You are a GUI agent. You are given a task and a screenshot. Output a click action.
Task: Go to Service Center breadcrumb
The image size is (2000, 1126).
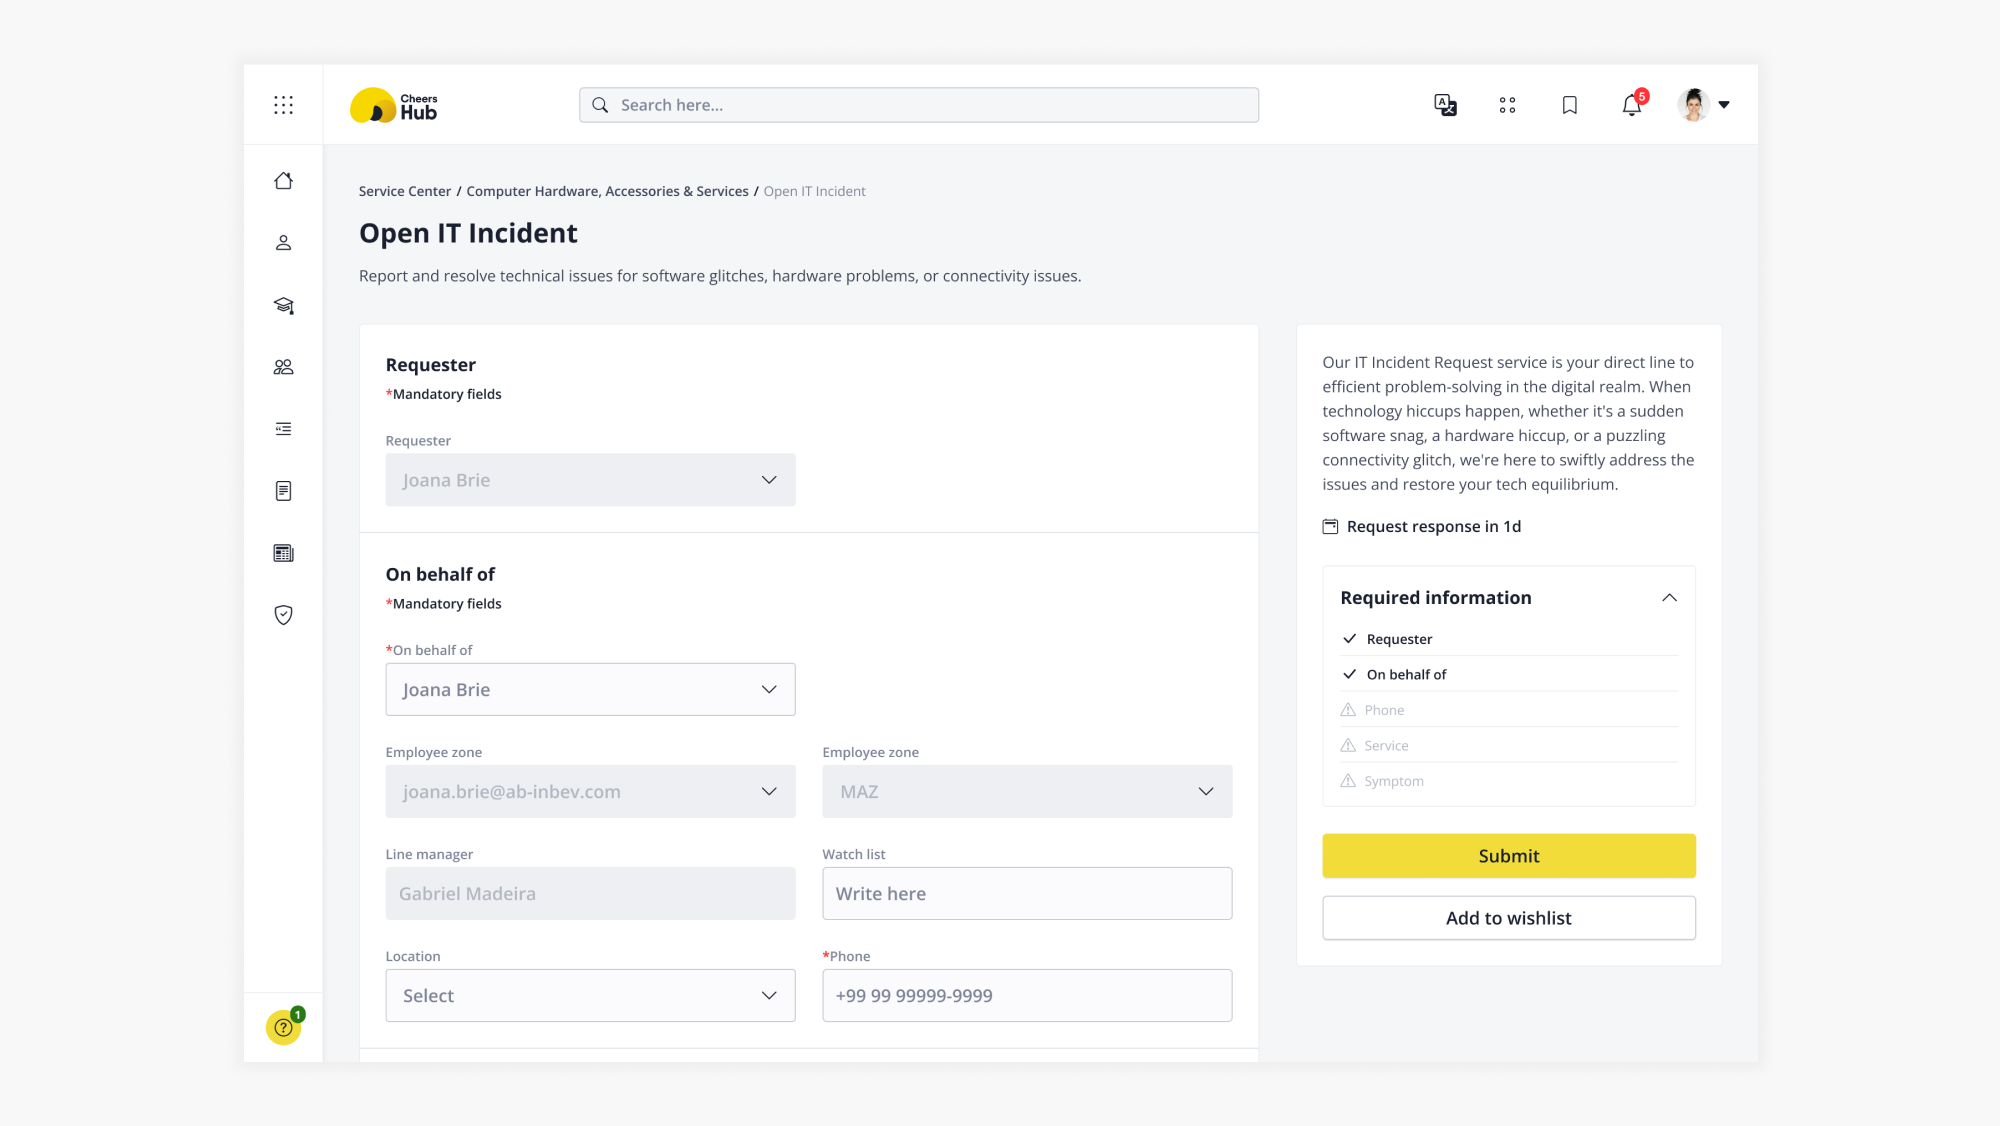pos(404,191)
